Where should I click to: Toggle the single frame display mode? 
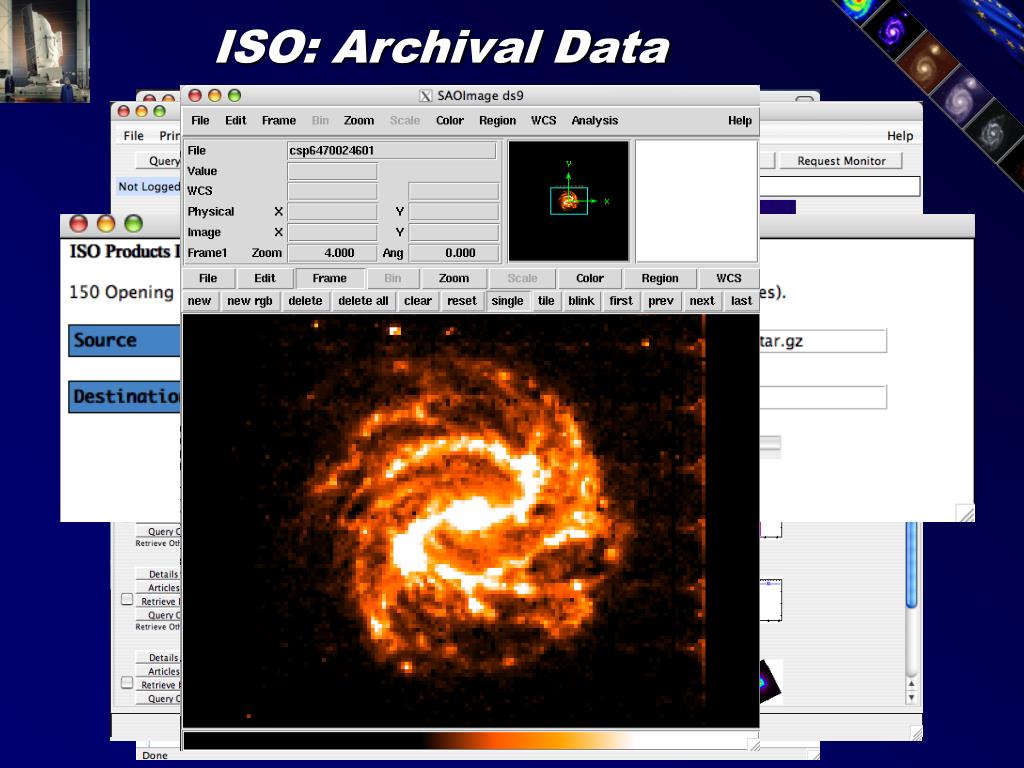pyautogui.click(x=507, y=301)
